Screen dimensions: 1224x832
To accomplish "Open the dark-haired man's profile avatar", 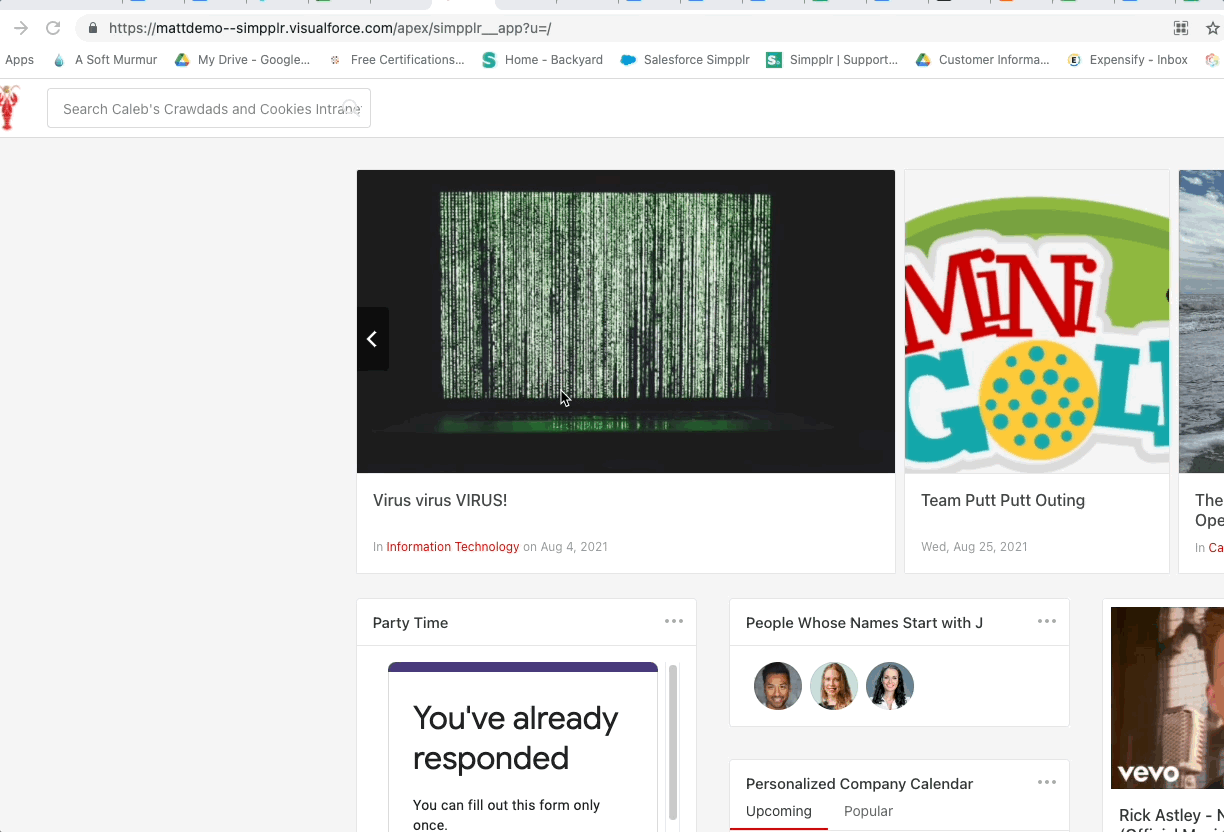I will pos(778,686).
